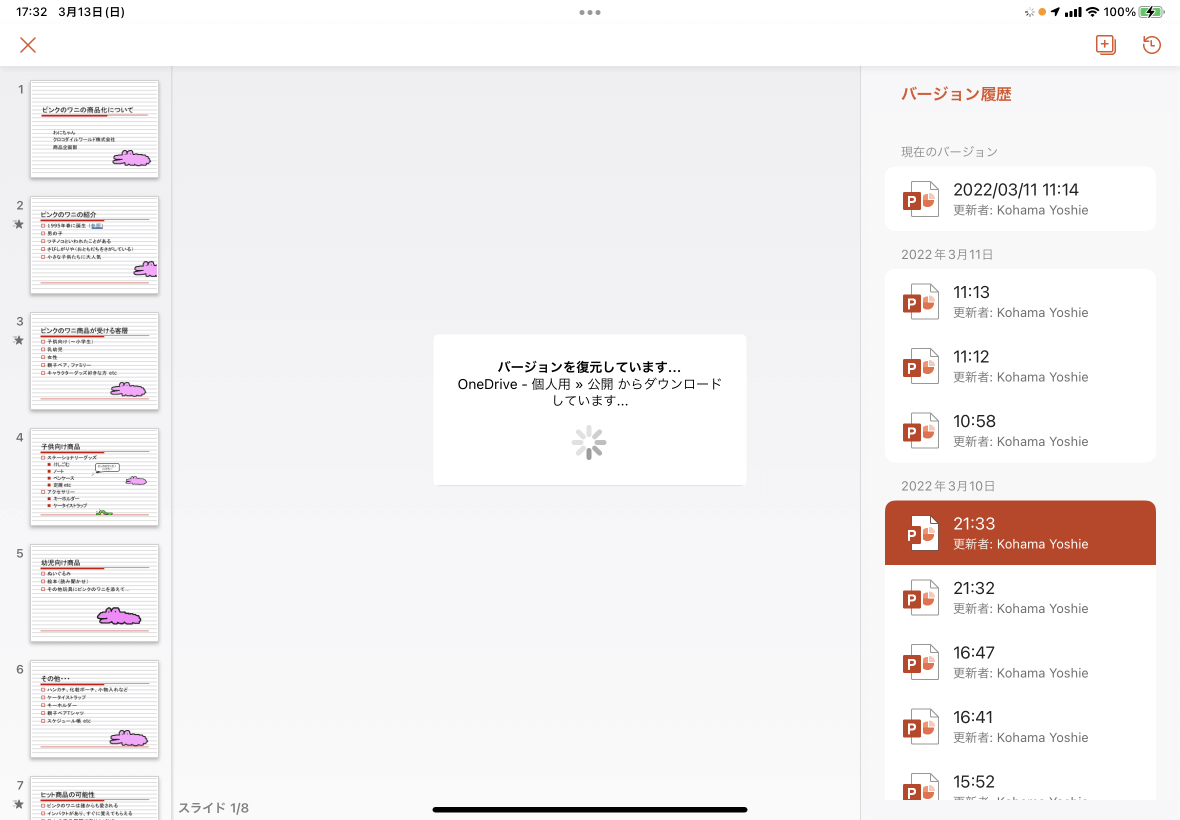This screenshot has width=1180, height=820.
Task: Open slide 7 thumbnail ヒット商品の可能性
Action: [x=94, y=798]
